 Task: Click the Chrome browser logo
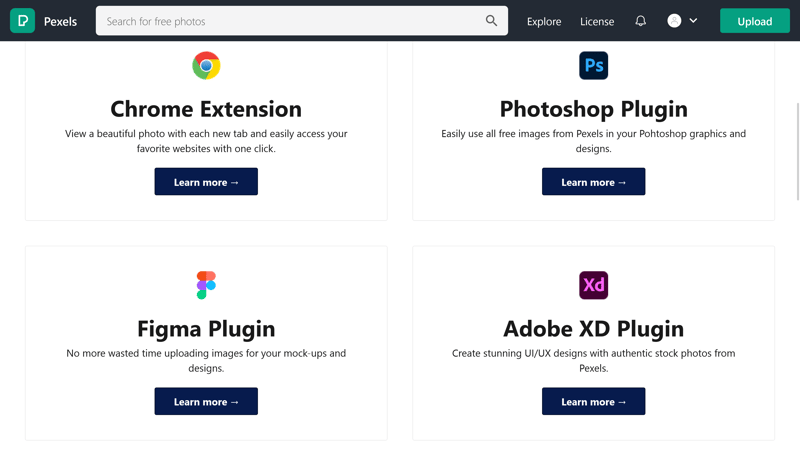[x=206, y=66]
